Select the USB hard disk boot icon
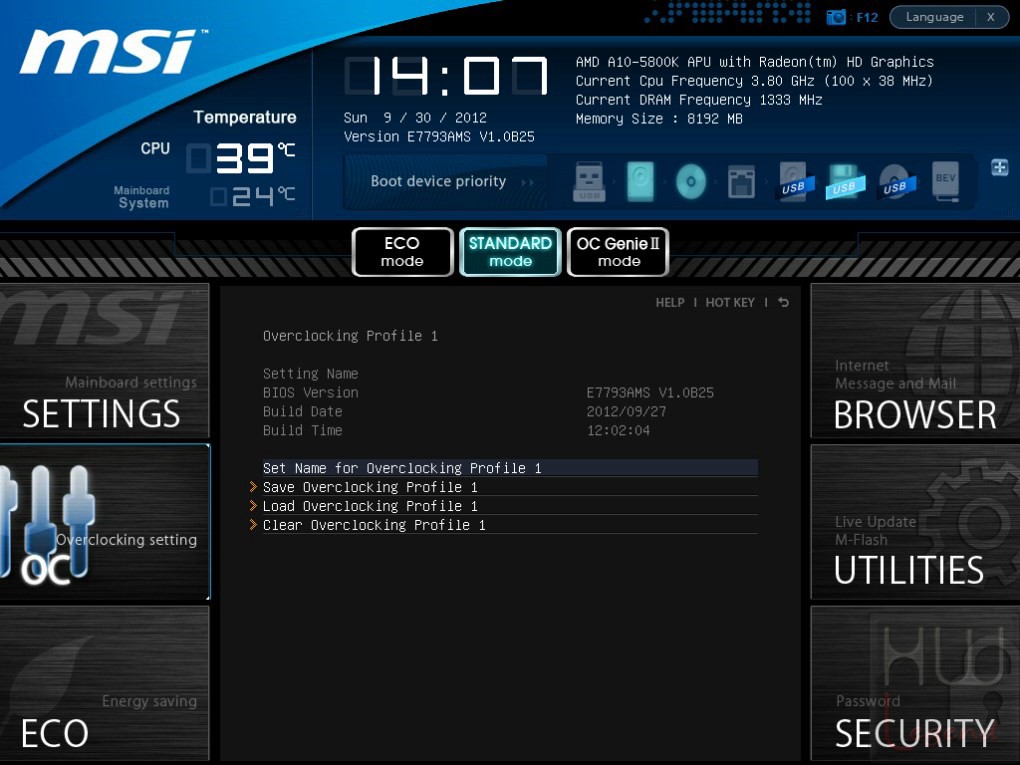Image resolution: width=1020 pixels, height=765 pixels. (794, 181)
